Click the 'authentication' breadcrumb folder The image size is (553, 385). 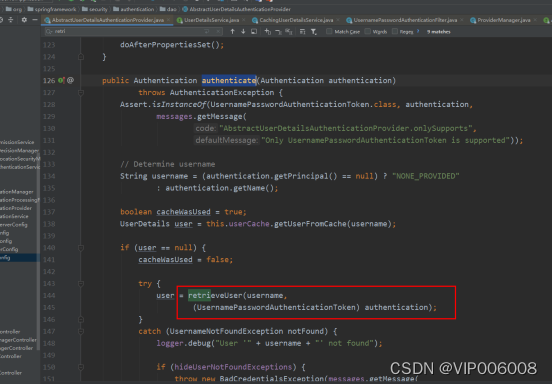click(x=133, y=9)
